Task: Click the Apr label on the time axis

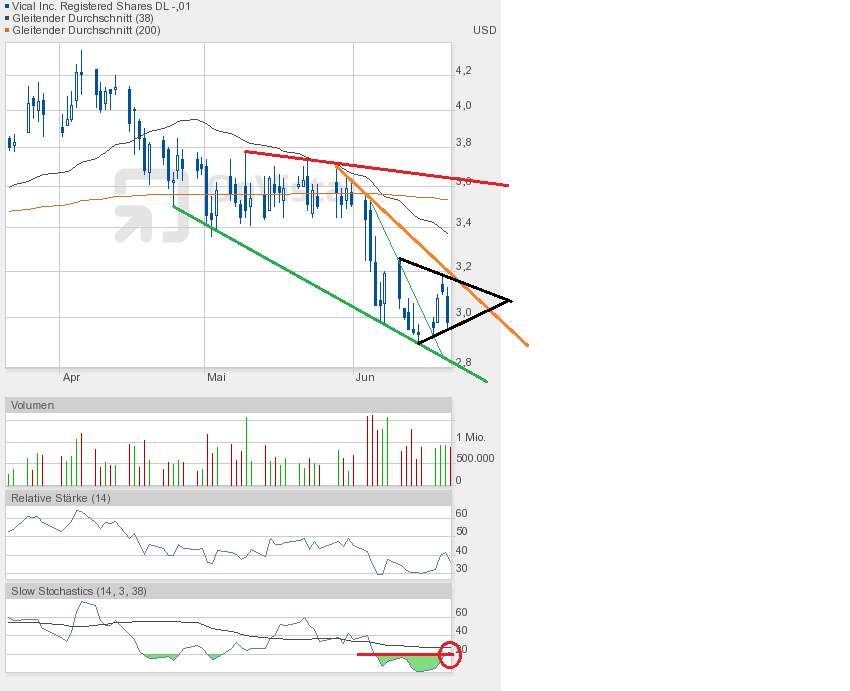Action: click(x=71, y=377)
